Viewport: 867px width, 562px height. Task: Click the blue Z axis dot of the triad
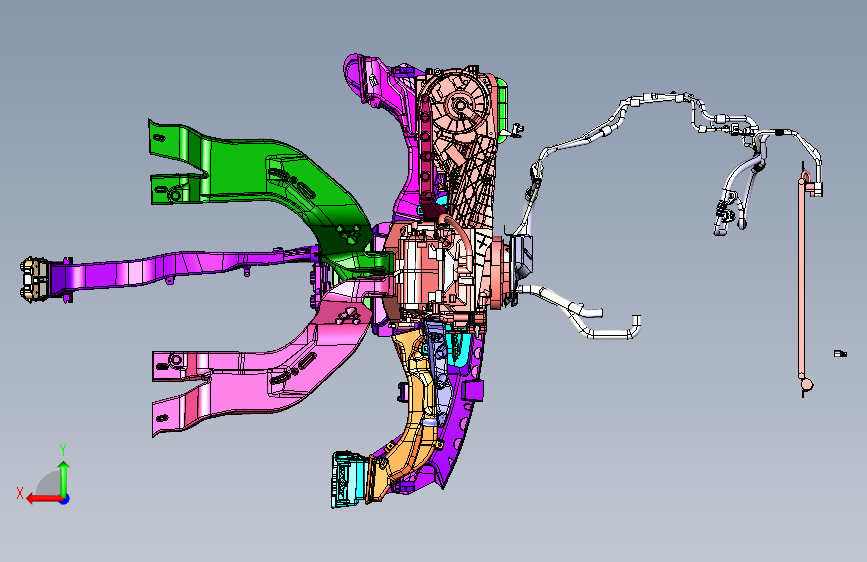[65, 499]
